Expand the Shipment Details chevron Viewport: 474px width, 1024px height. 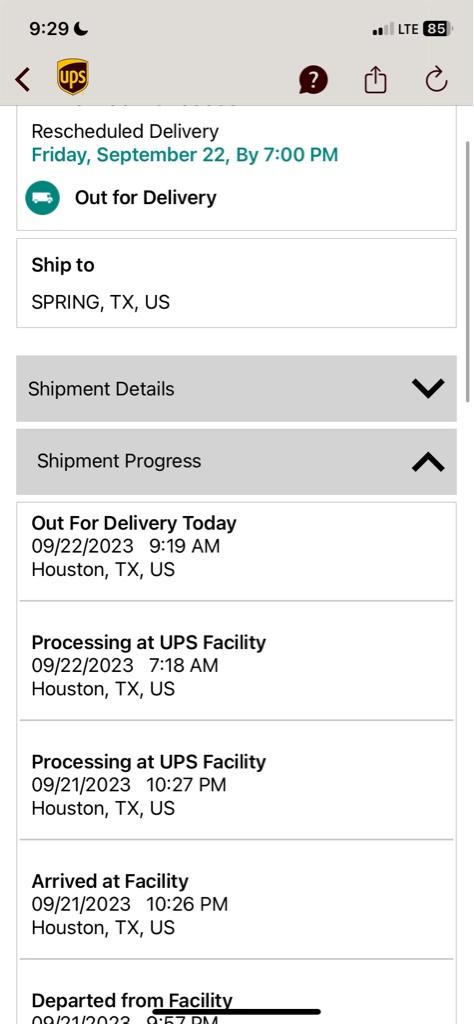click(428, 389)
